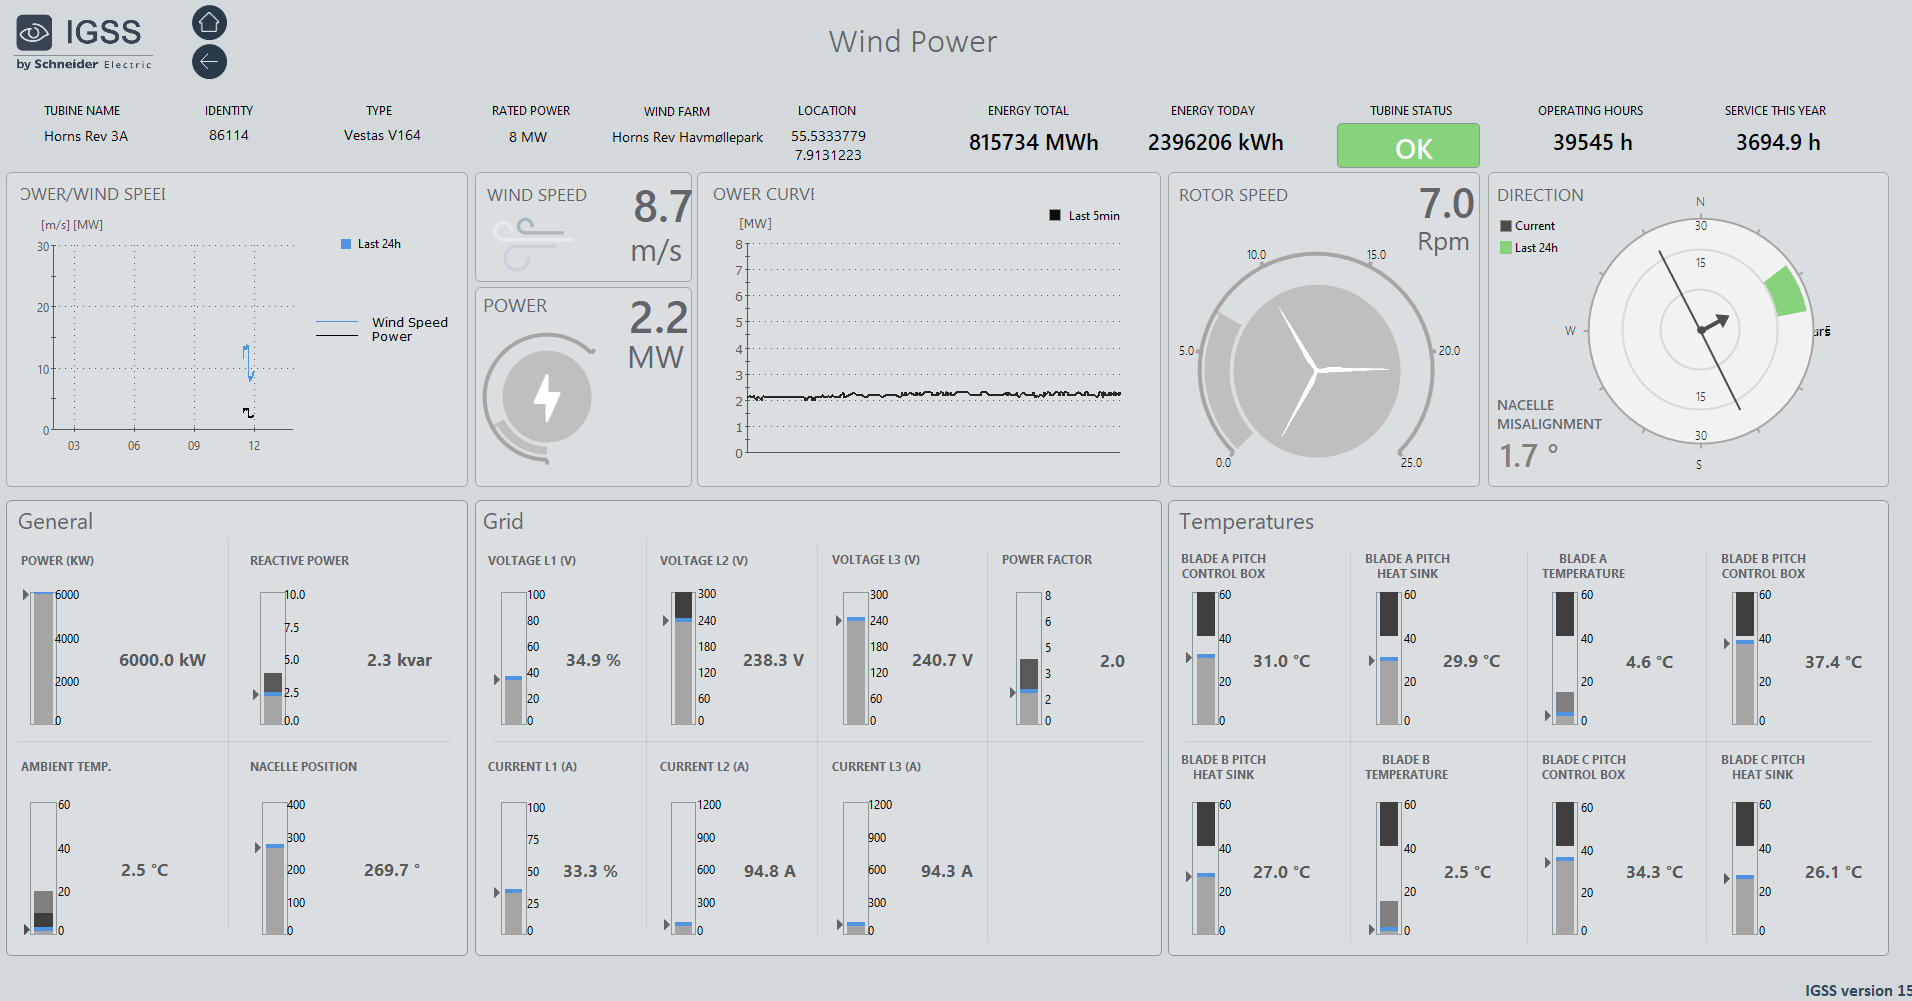This screenshot has height=1001, width=1912.
Task: Click the green OK turbine status button
Action: click(x=1407, y=146)
